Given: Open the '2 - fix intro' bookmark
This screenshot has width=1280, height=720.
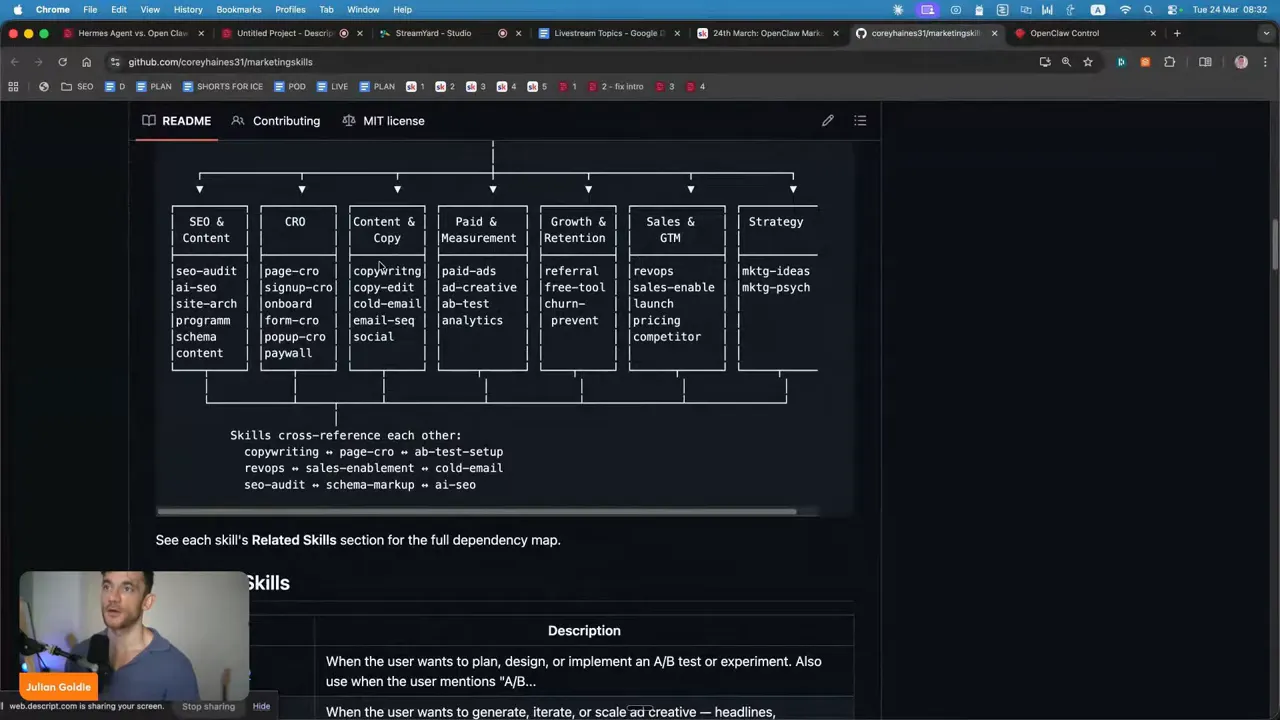Looking at the screenshot, I should (x=616, y=87).
